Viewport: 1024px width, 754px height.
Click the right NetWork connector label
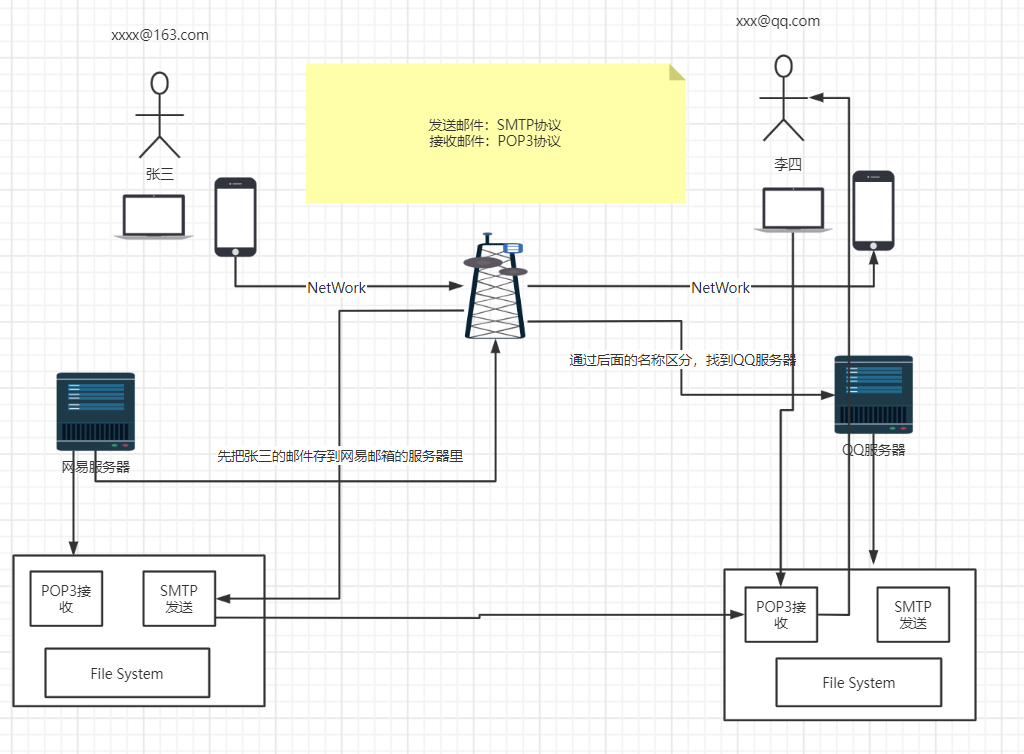coord(720,287)
